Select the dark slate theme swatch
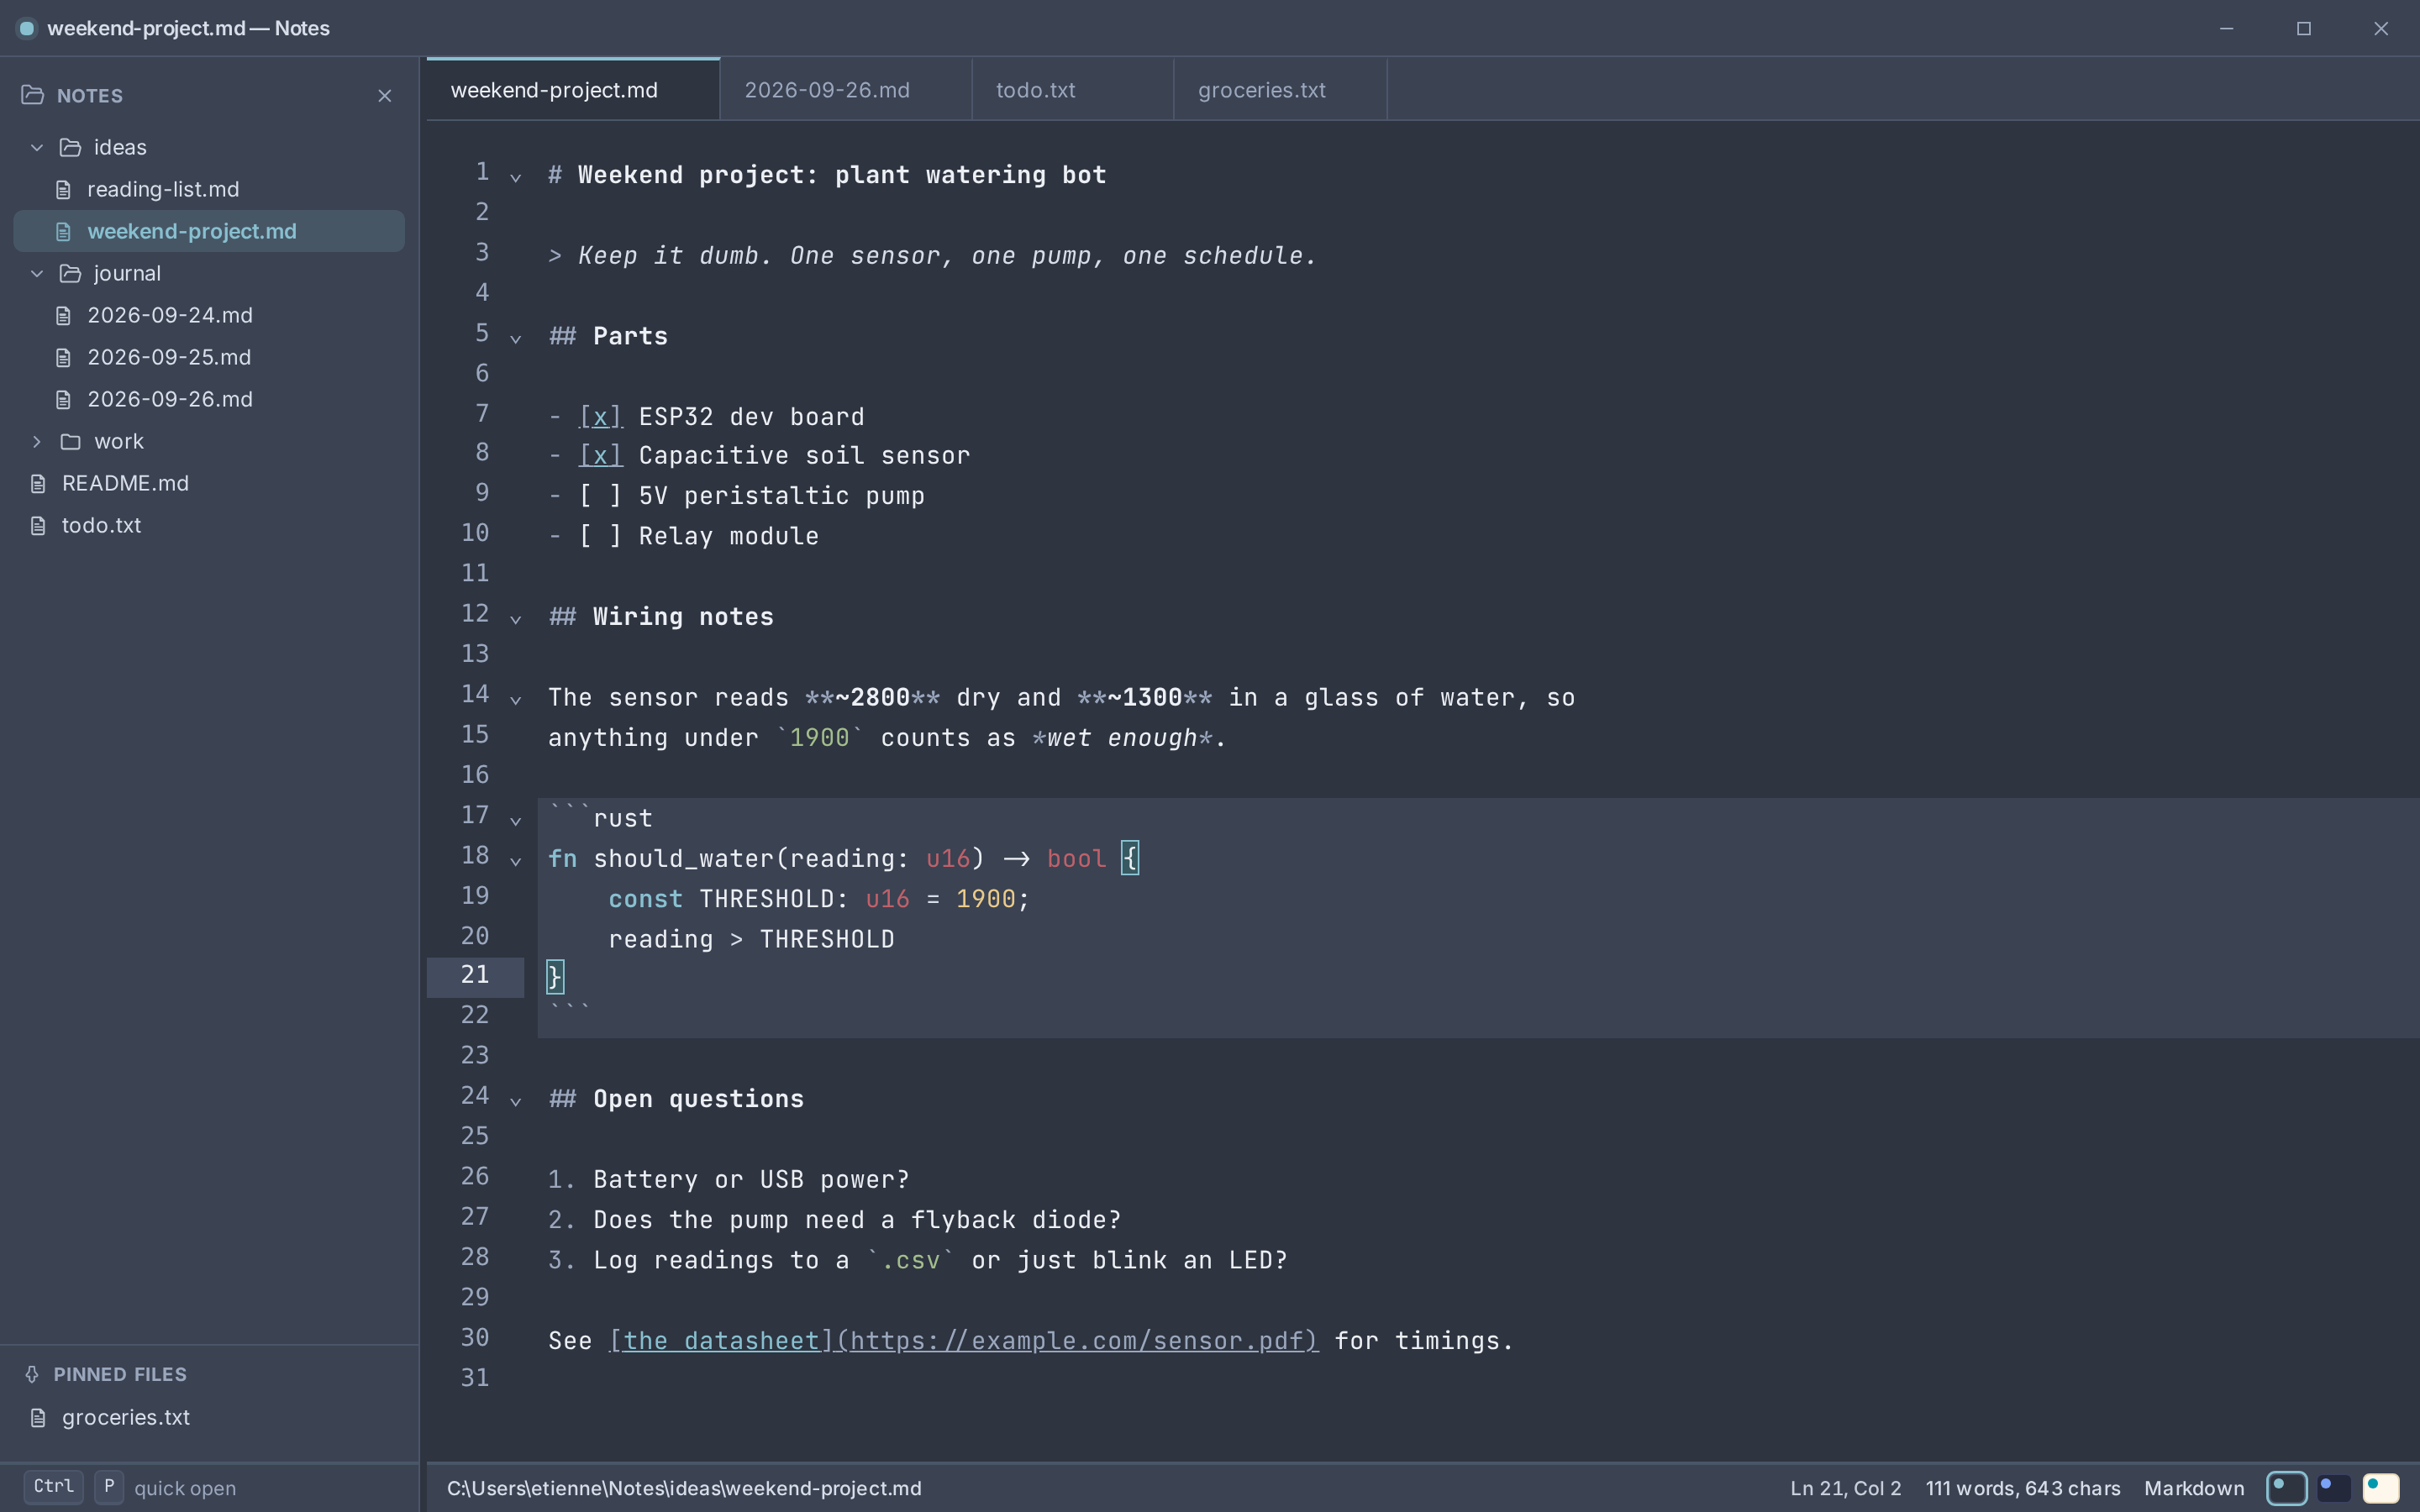Image resolution: width=2420 pixels, height=1512 pixels. click(x=2286, y=1488)
